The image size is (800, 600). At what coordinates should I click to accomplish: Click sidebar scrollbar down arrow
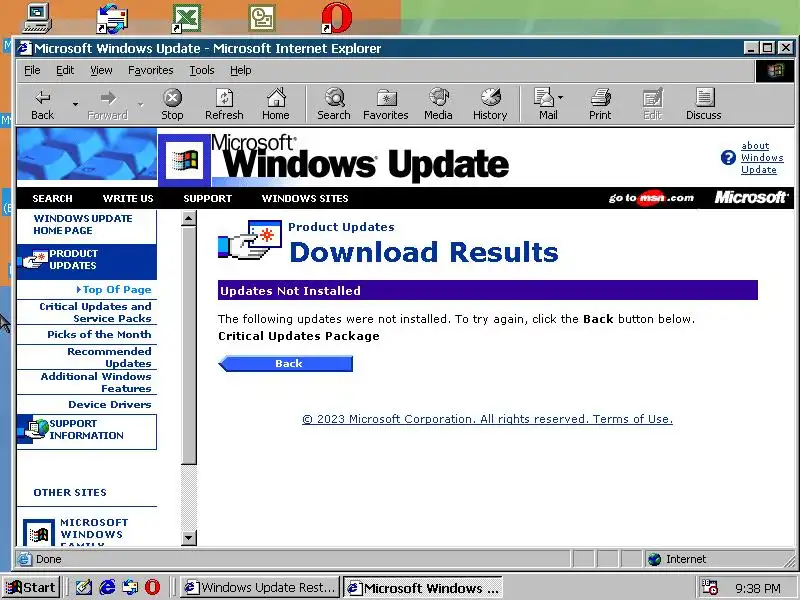tap(189, 537)
